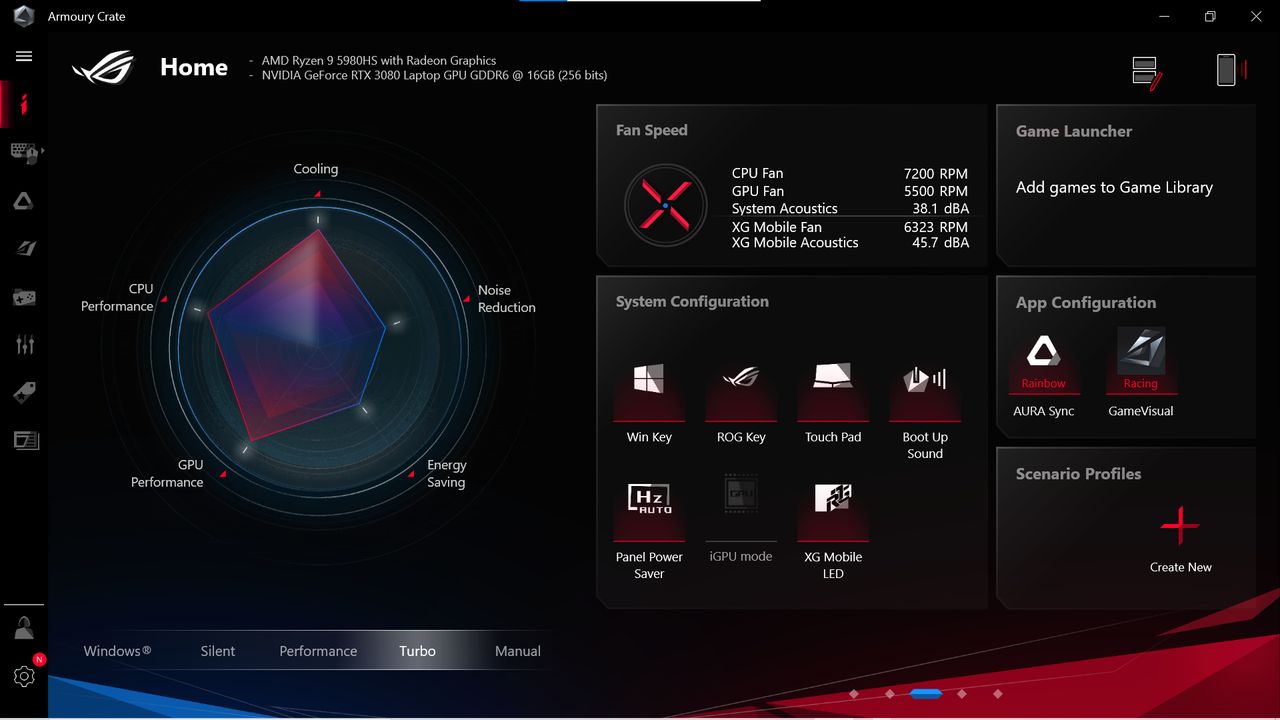Select the Turbo operating mode

tap(417, 651)
